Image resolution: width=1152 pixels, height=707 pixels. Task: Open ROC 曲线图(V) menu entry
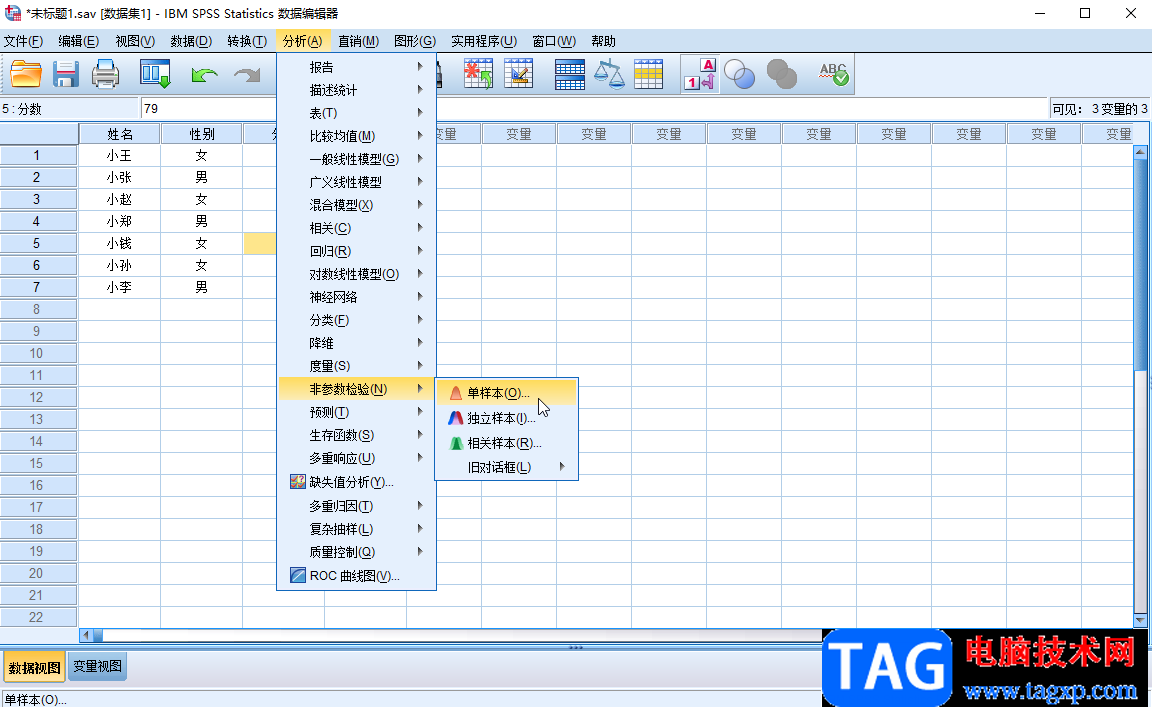coord(356,576)
